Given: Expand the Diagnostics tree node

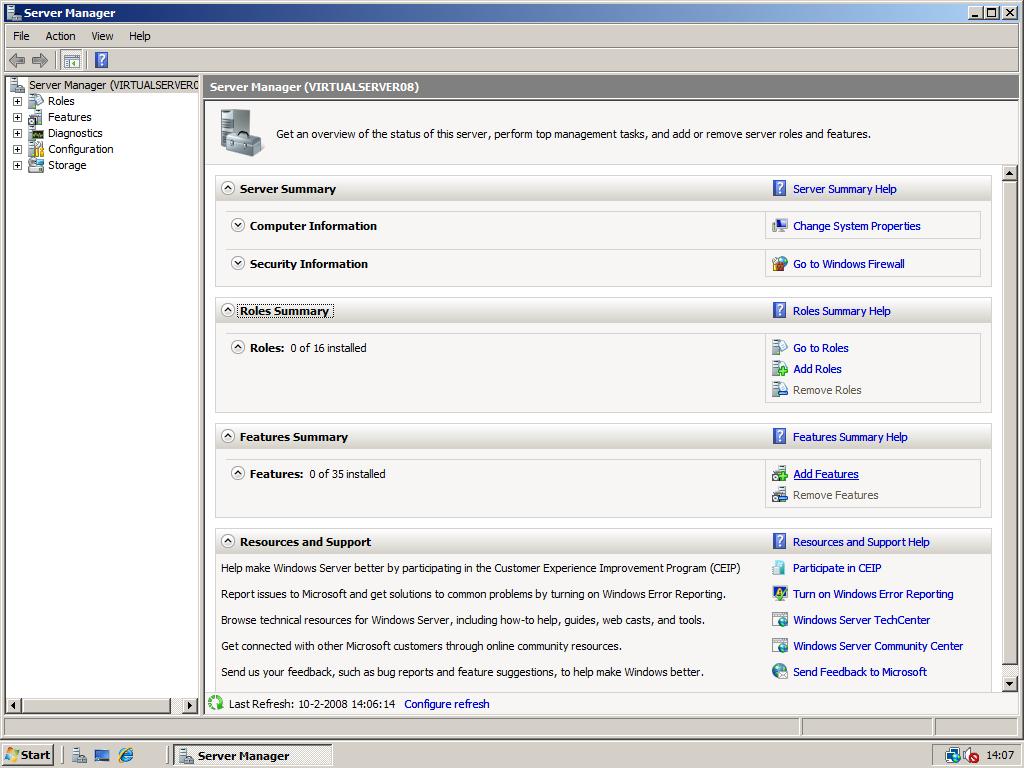Looking at the screenshot, I should pyautogui.click(x=18, y=133).
